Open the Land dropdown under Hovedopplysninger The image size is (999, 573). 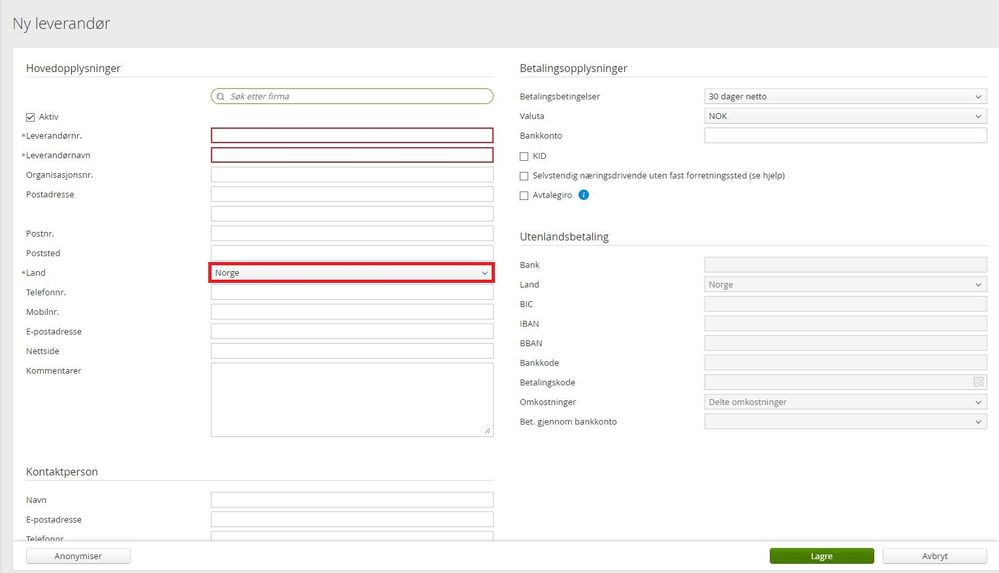coord(351,273)
